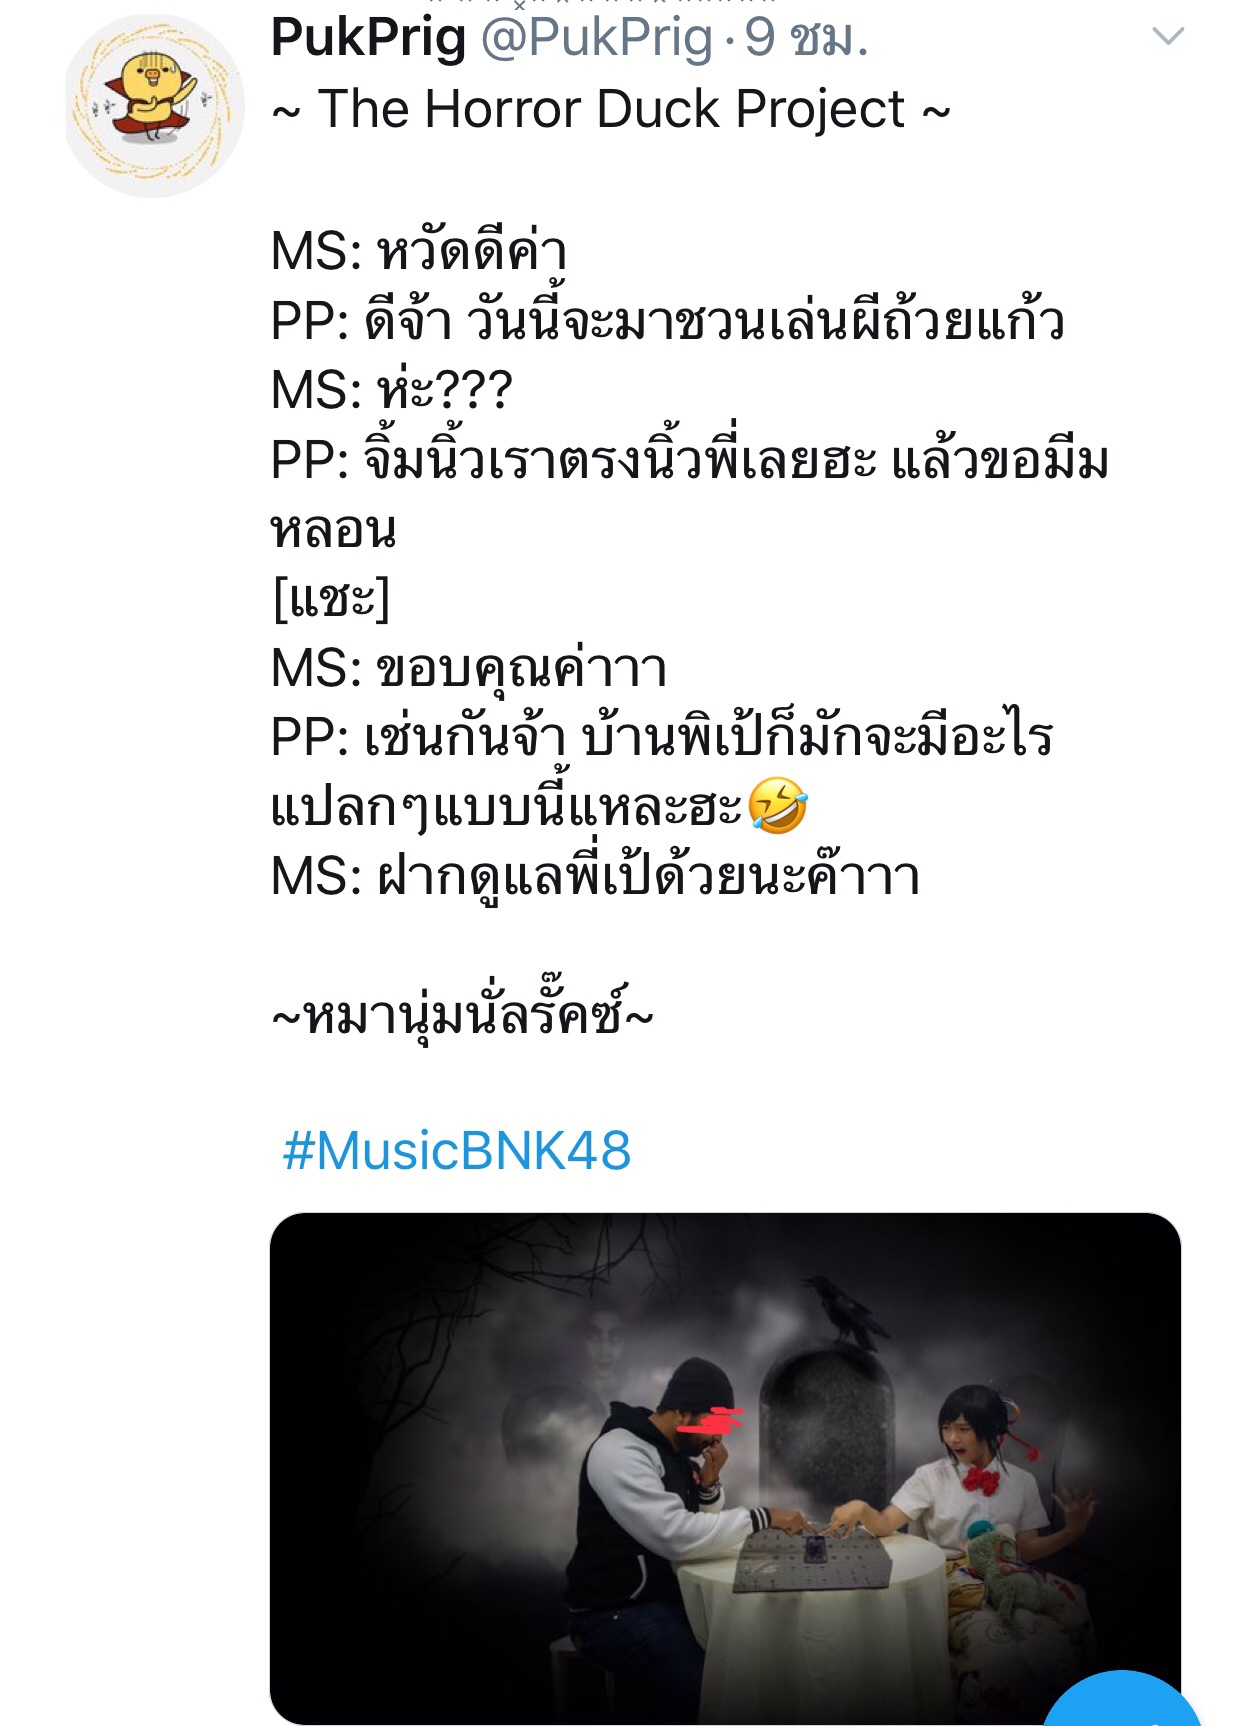Open PukPrig's duck profile picture

tap(155, 106)
